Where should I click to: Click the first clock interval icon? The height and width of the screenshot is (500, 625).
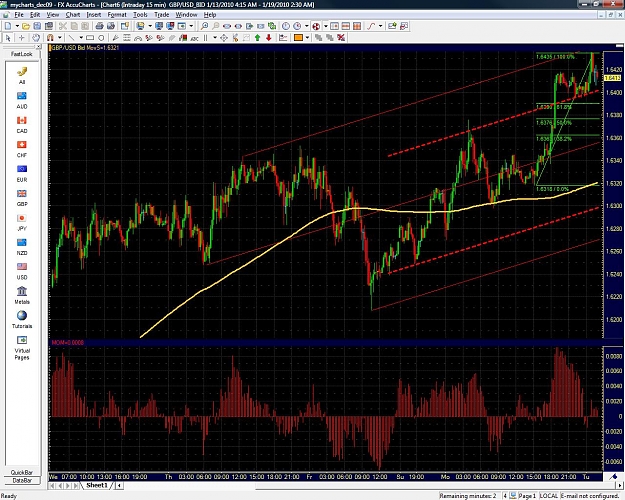click(x=286, y=26)
